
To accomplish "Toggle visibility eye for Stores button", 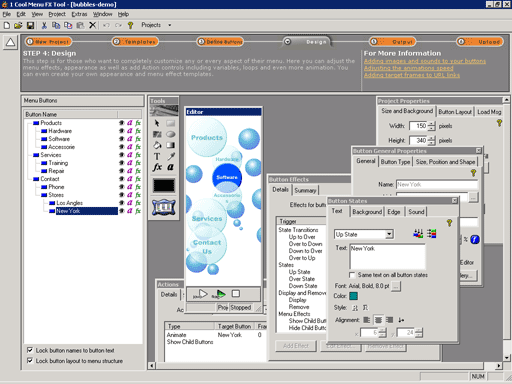I will [x=122, y=195].
